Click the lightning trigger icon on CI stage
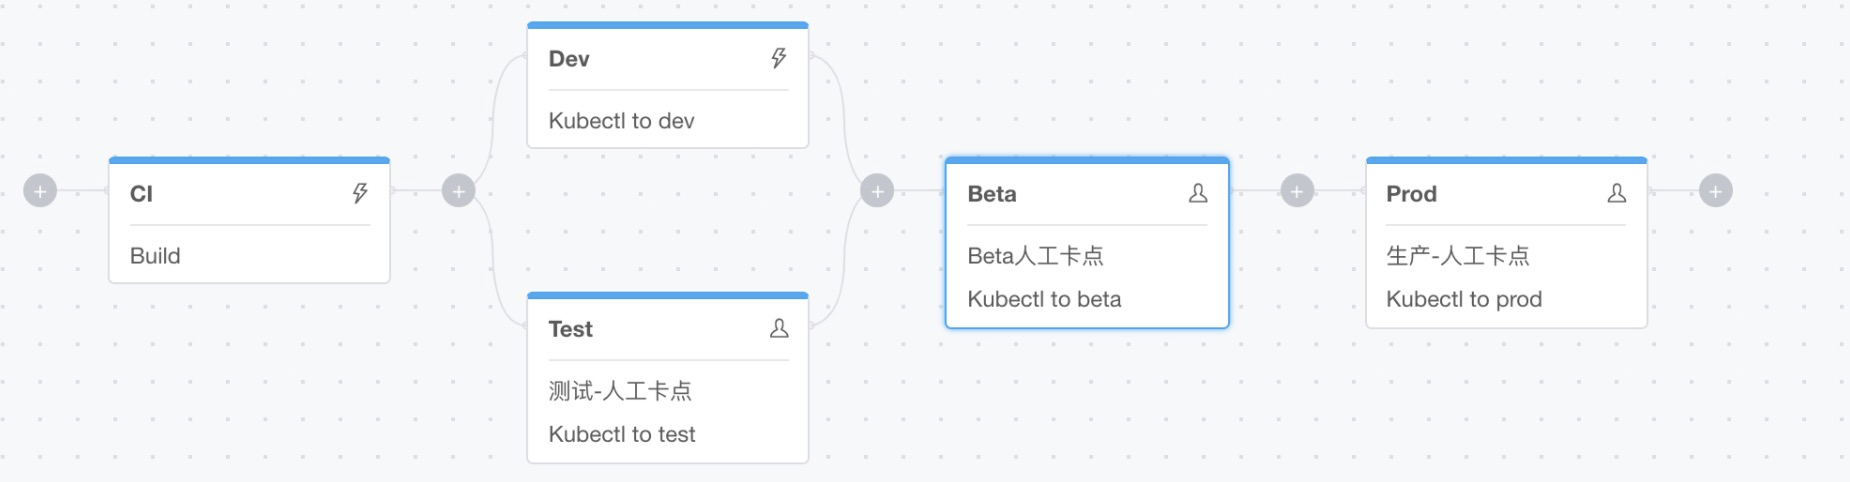This screenshot has height=482, width=1850. coord(360,193)
